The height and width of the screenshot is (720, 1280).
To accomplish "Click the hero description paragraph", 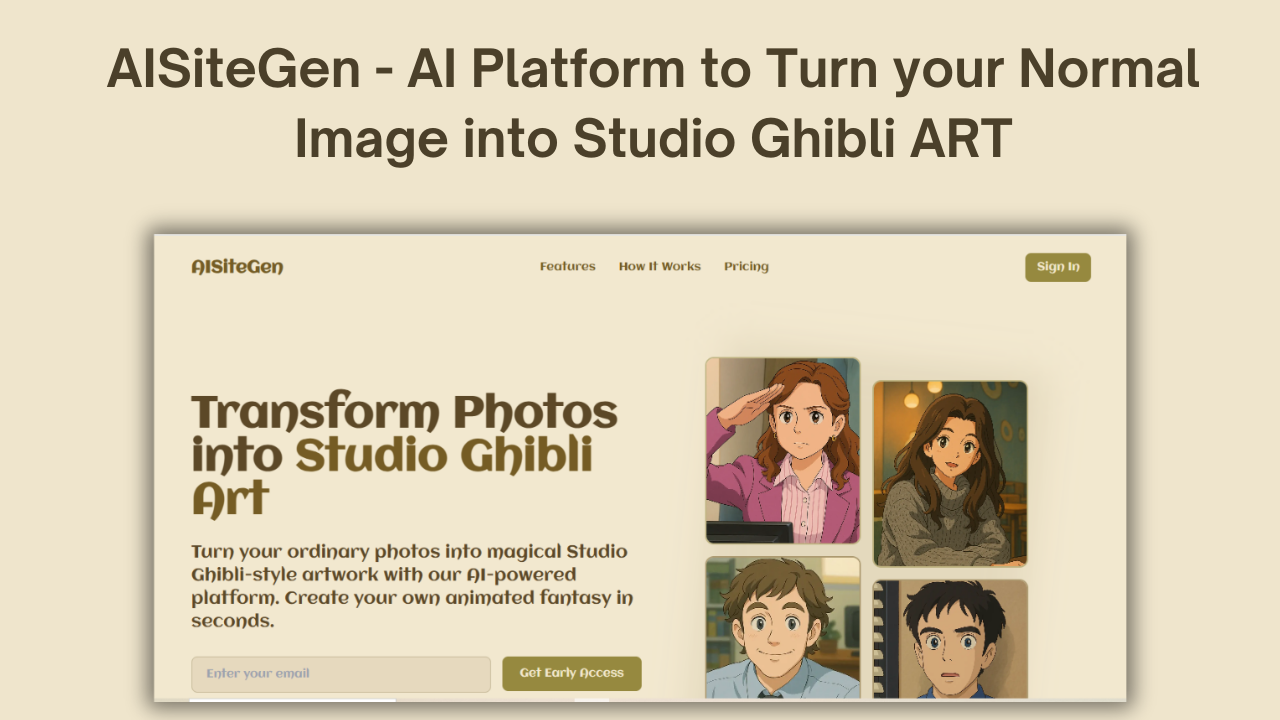I will 412,586.
